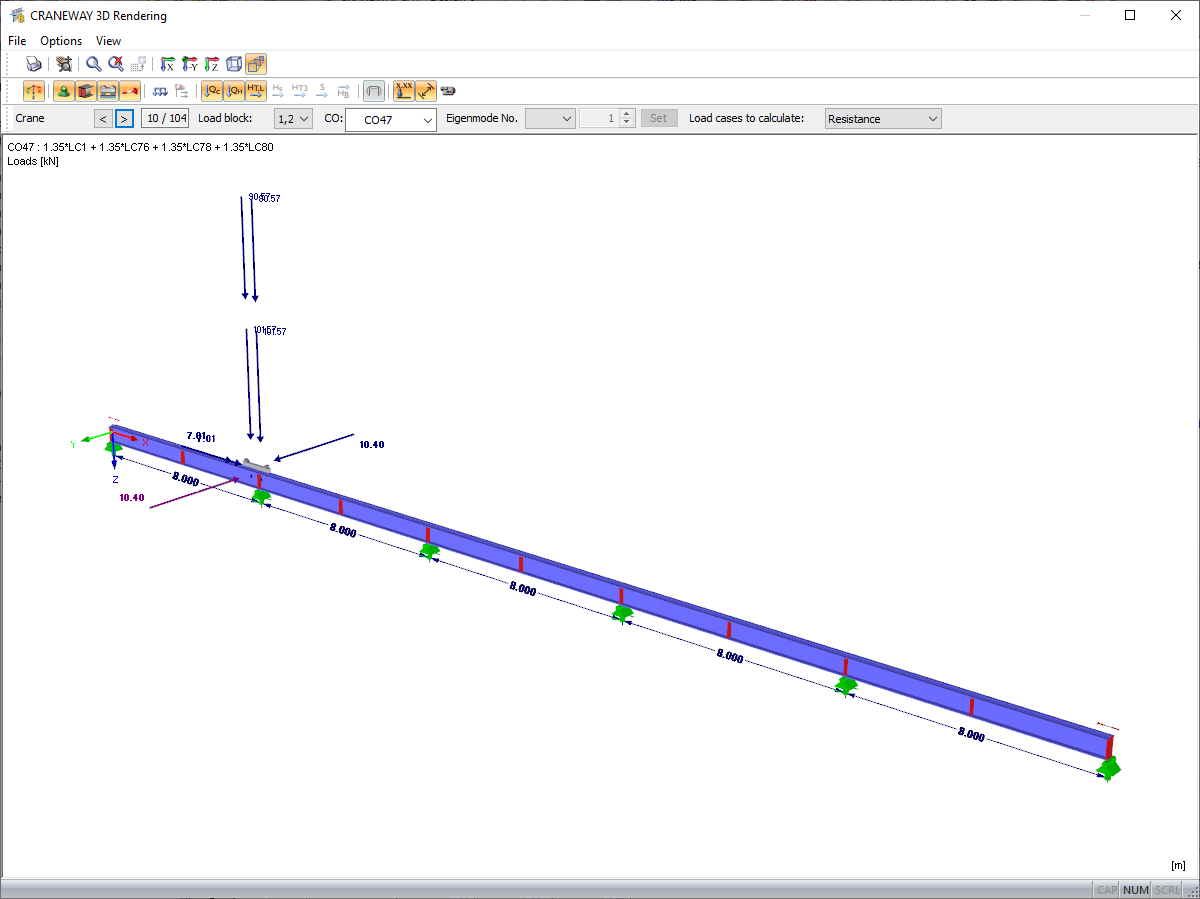Toggle HT,L horizontal loads display

click(256, 91)
